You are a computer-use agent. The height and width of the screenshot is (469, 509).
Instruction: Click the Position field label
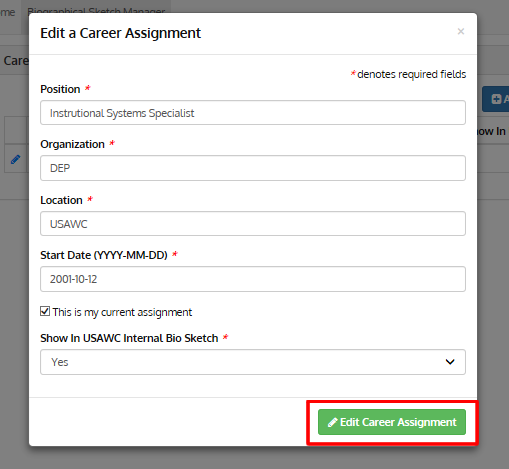pos(60,89)
